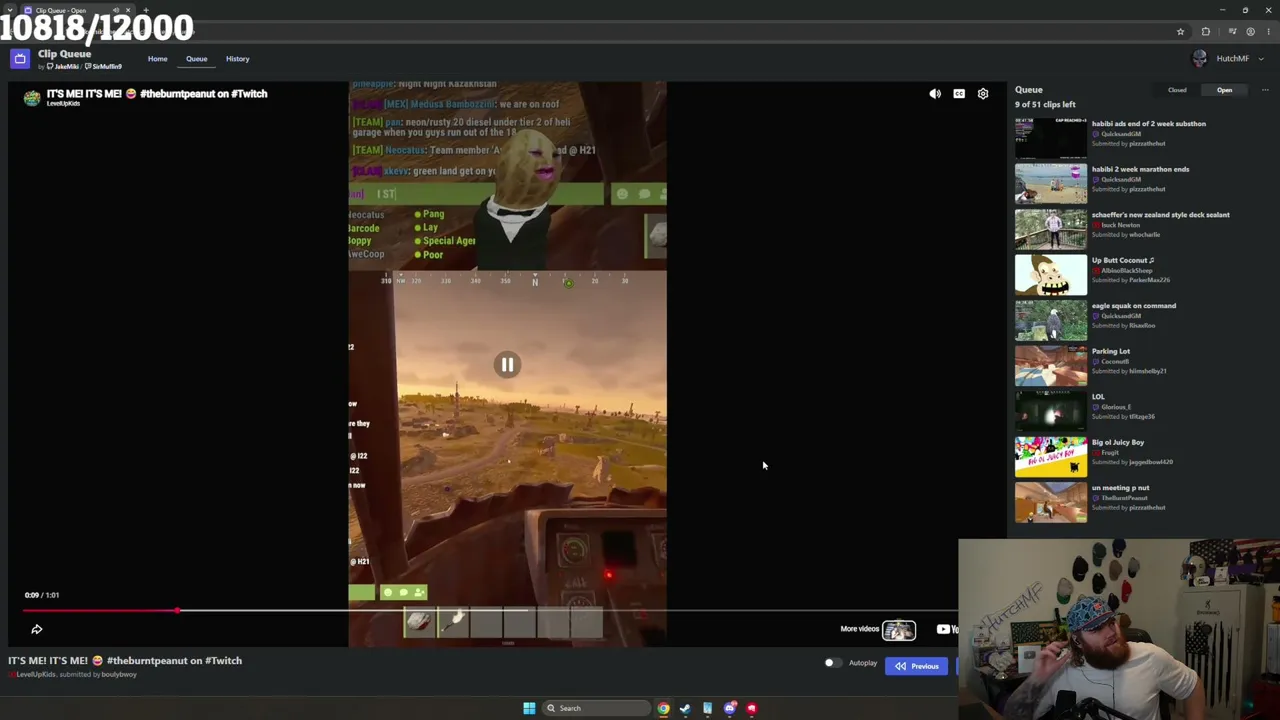Viewport: 1280px width, 720px height.
Task: Open Google Chrome from the taskbar
Action: coord(663,708)
